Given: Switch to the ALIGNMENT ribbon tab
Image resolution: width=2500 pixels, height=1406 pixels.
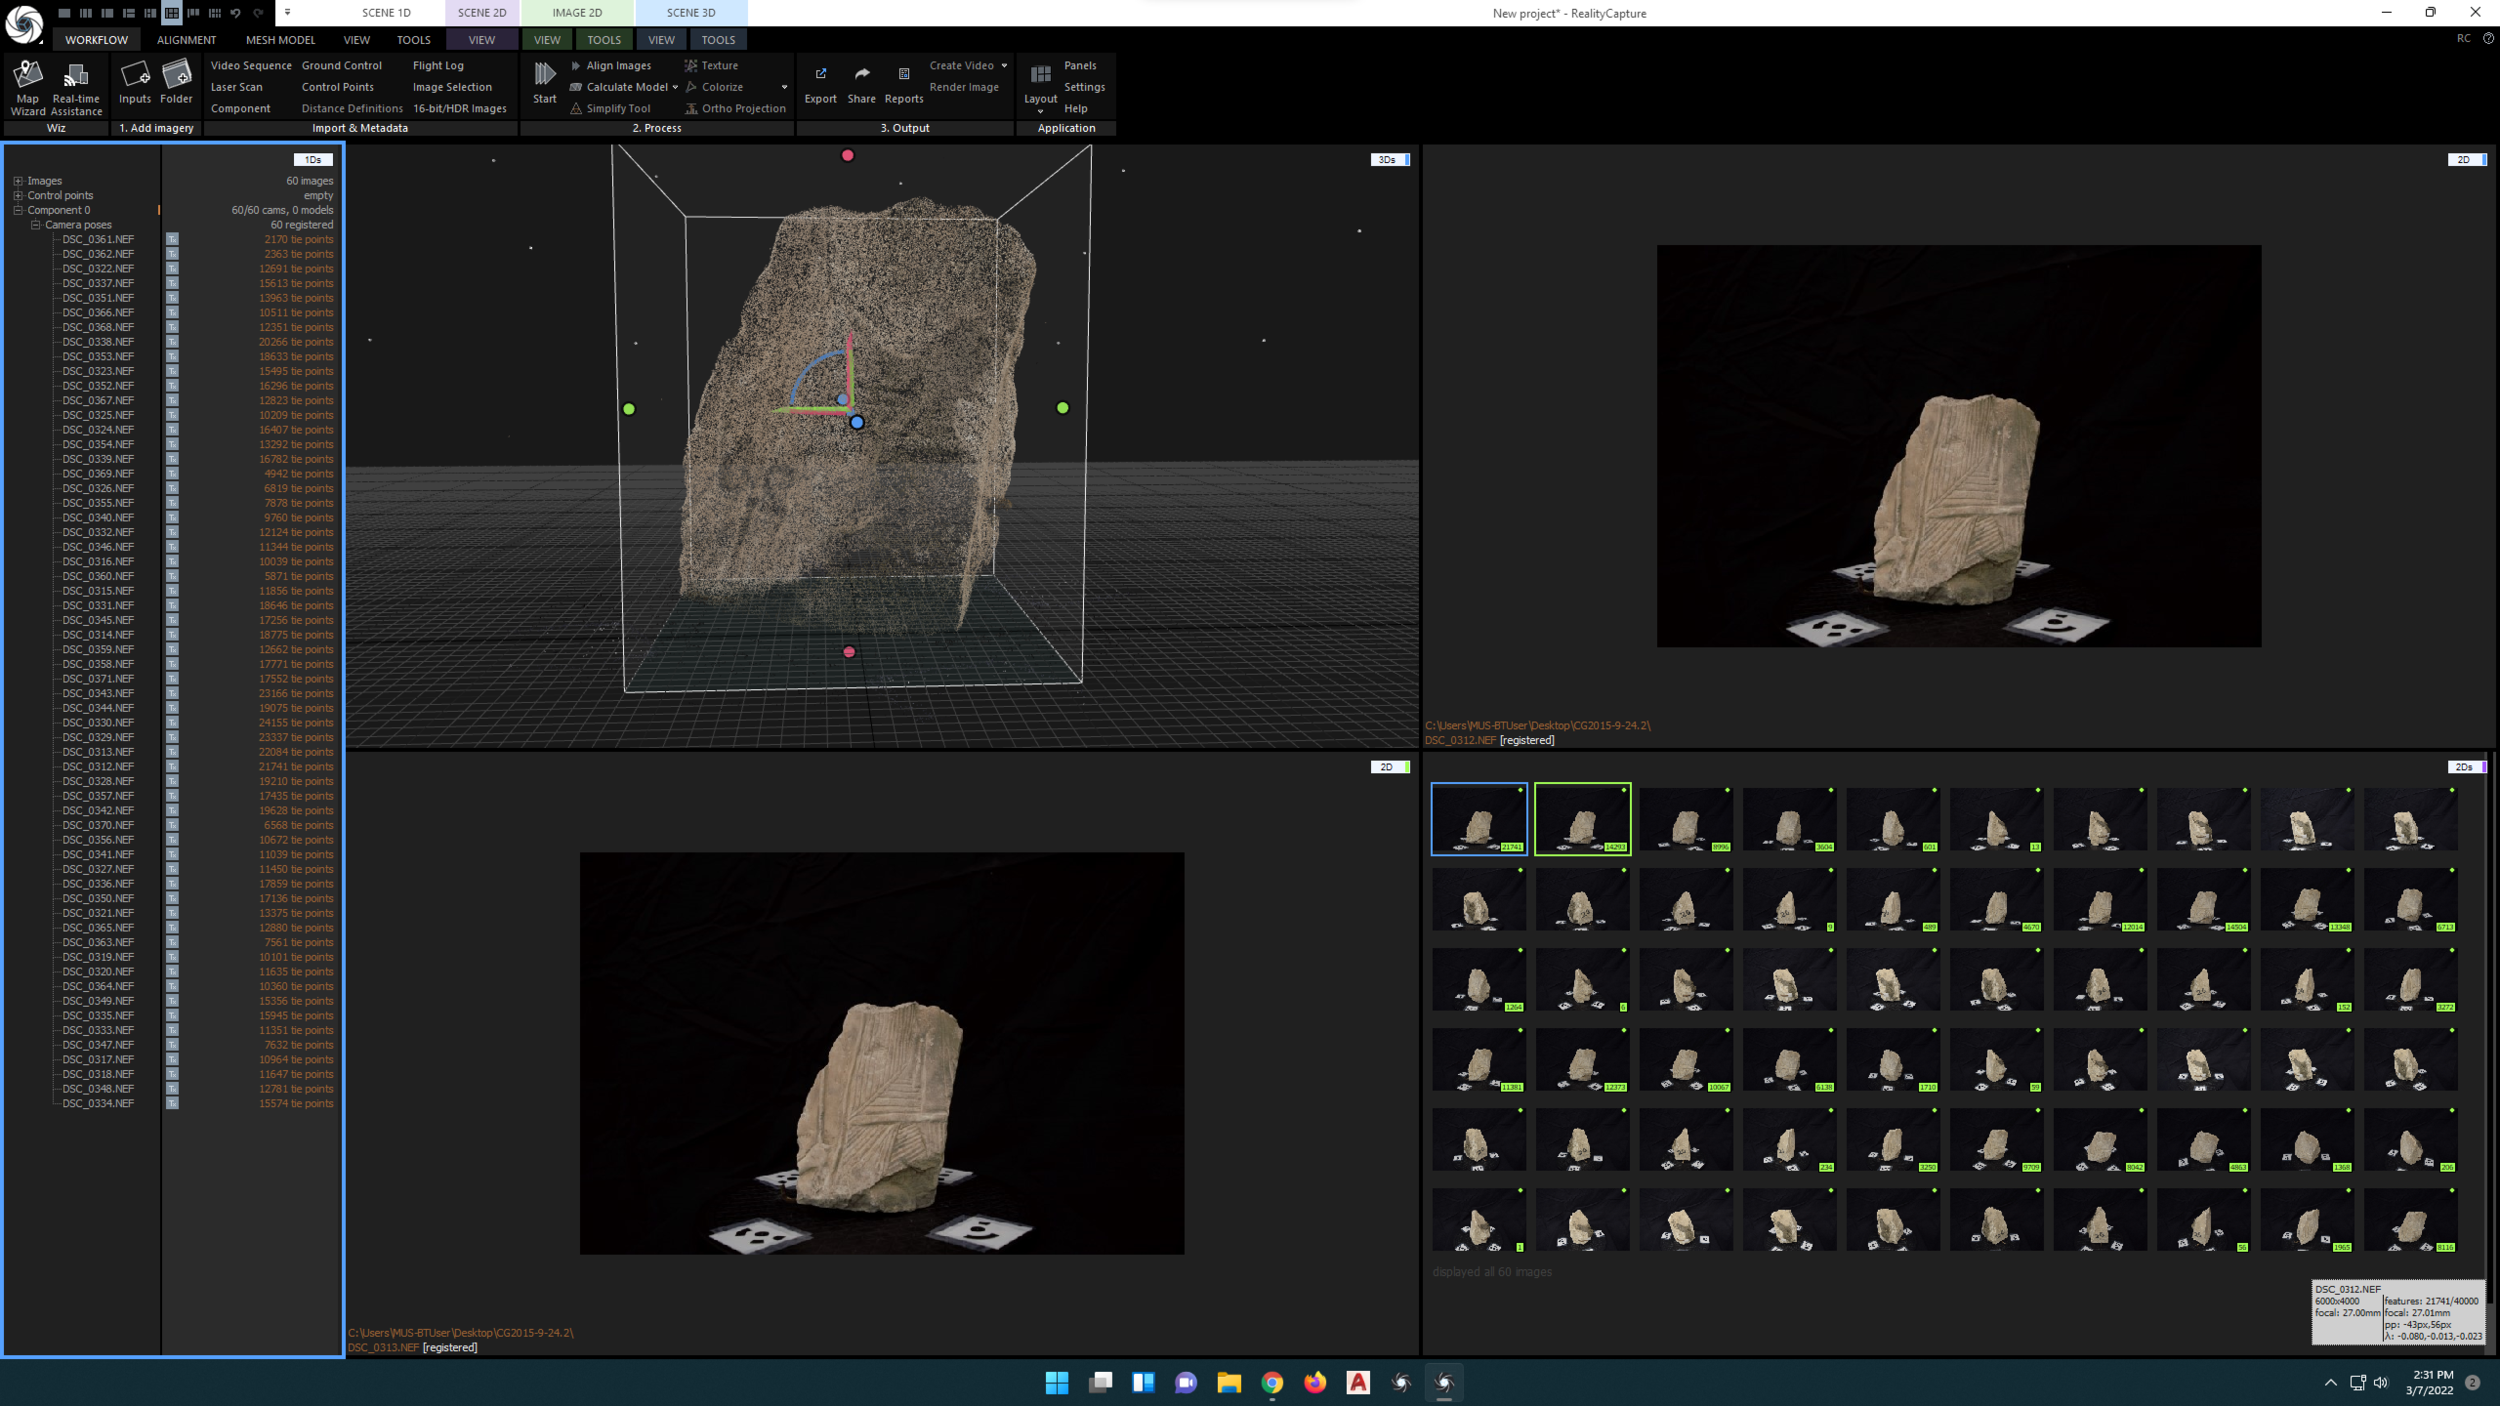Looking at the screenshot, I should (x=186, y=40).
